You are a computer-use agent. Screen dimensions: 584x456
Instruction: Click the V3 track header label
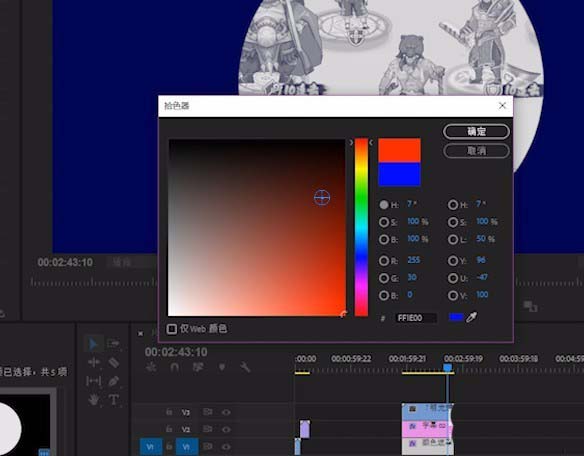coord(185,412)
